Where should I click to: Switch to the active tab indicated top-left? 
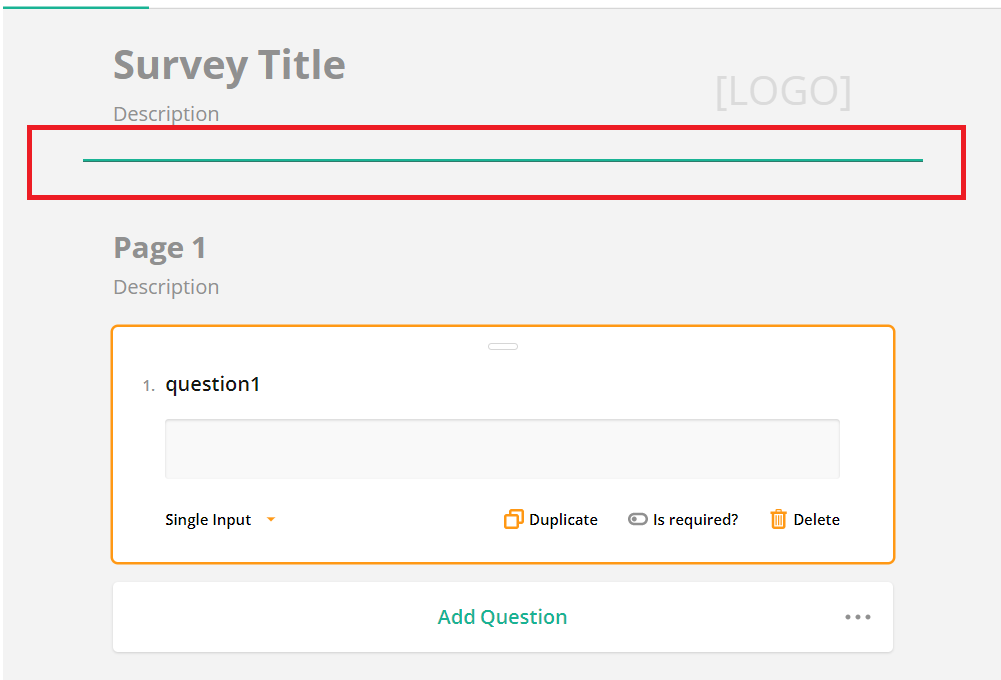click(x=74, y=7)
